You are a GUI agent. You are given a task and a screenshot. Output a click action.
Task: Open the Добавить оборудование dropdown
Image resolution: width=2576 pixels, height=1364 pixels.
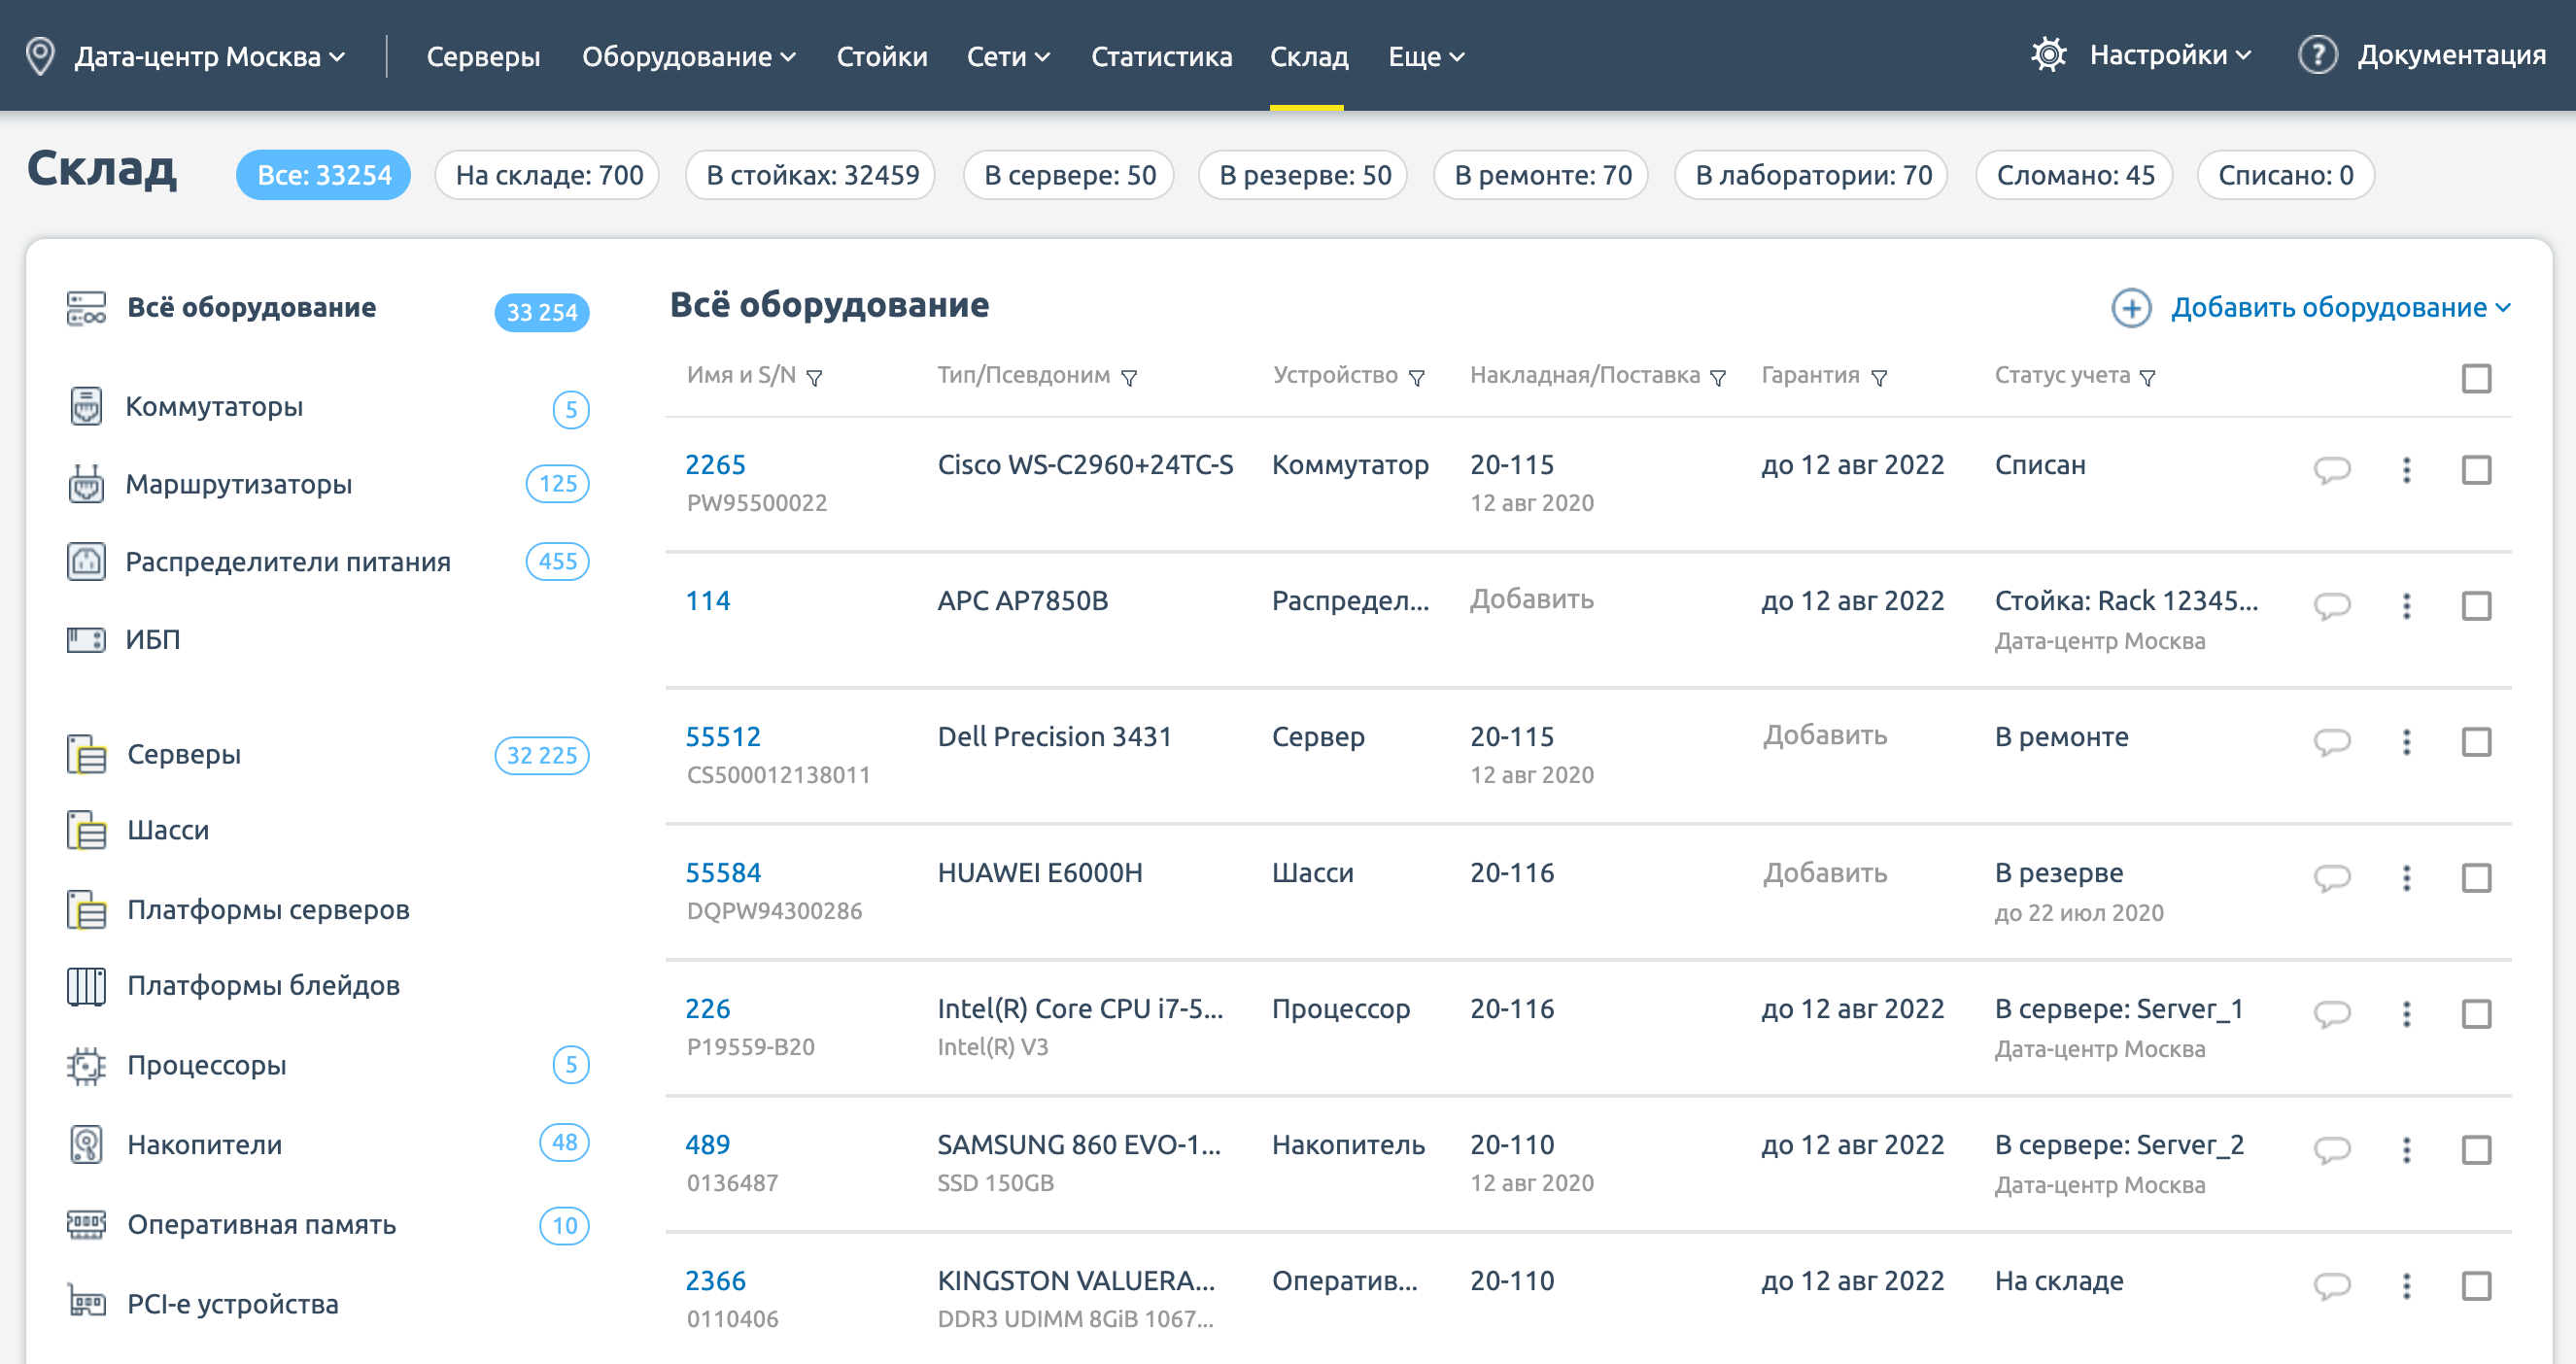[2340, 308]
